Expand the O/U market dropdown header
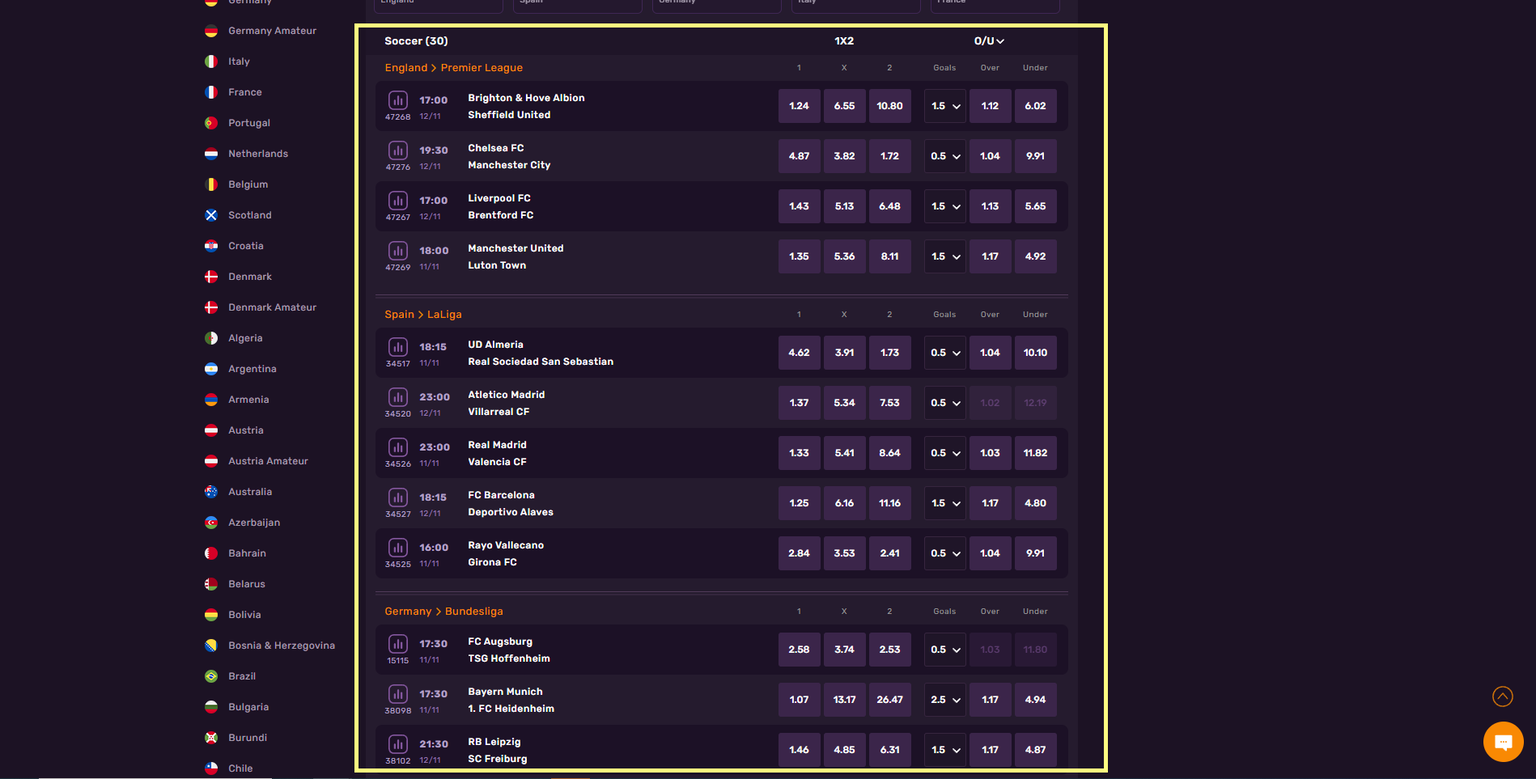Viewport: 1536px width, 779px height. (989, 41)
